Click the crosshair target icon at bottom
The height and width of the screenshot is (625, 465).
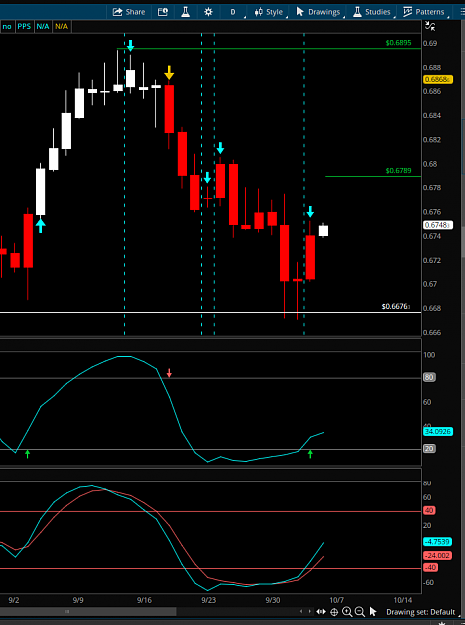coord(334,611)
